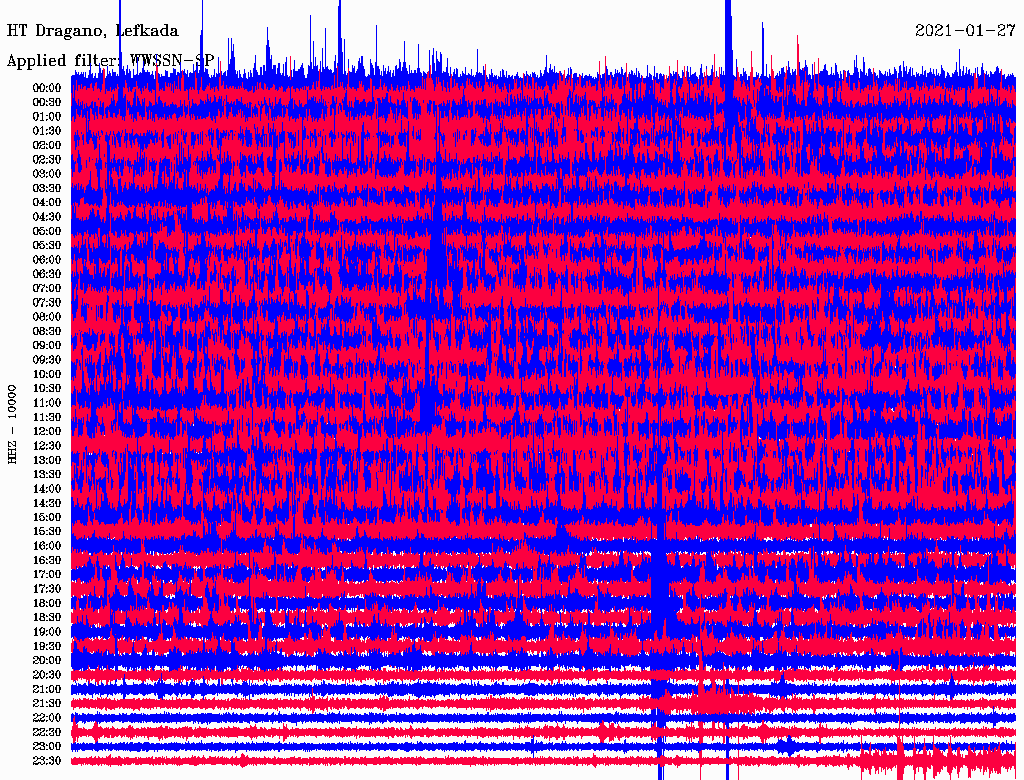Viewport: 1024px width, 780px height.
Task: Click the 'HHZ - 10000' axis label
Action: [12, 424]
